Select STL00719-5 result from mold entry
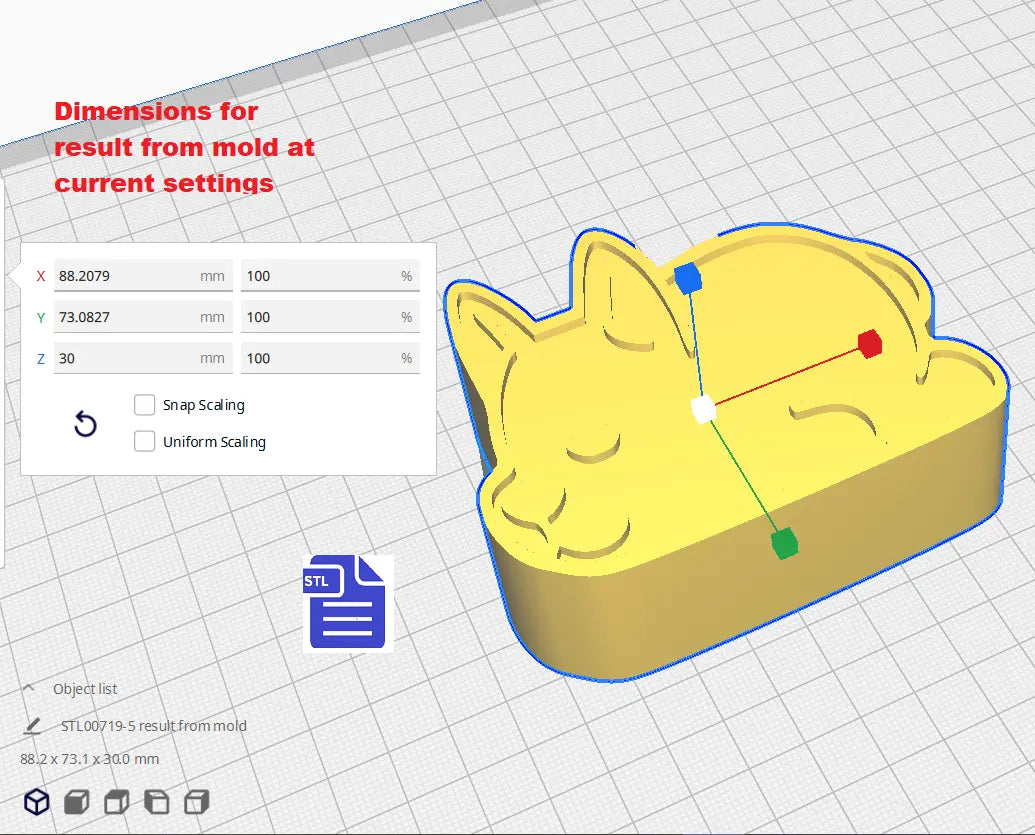 pyautogui.click(x=152, y=726)
